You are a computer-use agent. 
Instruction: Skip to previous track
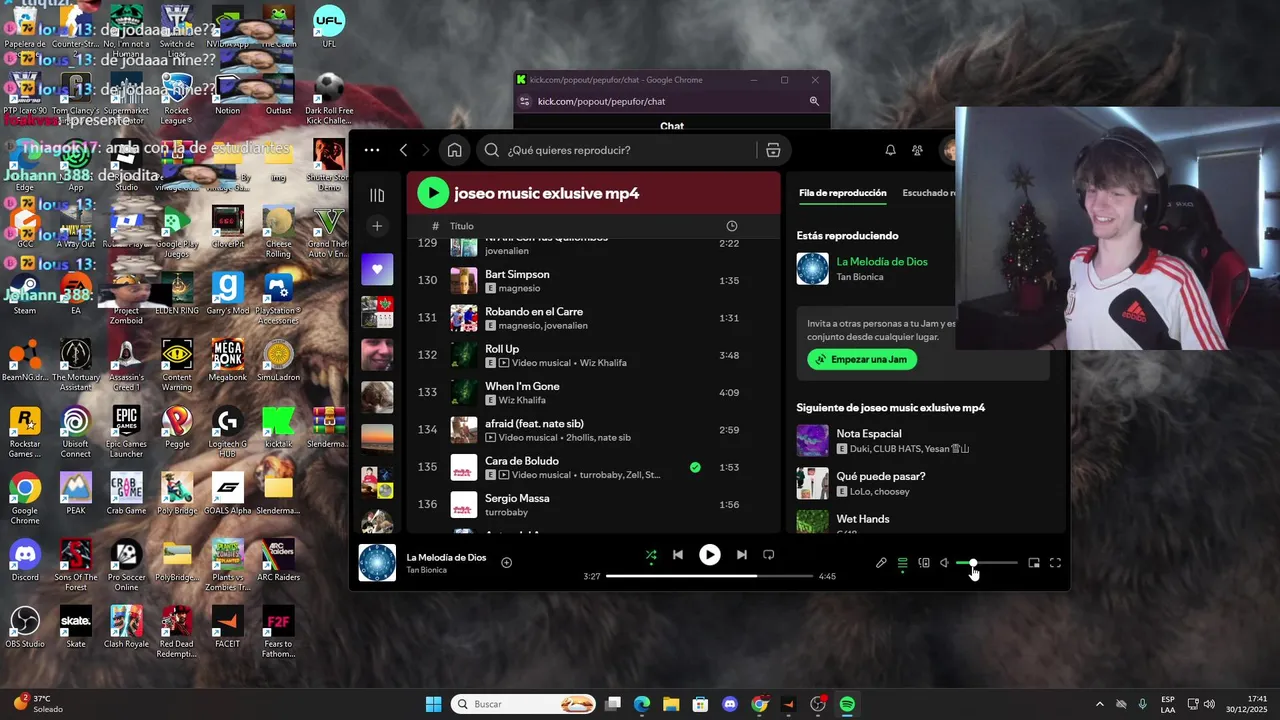(678, 555)
